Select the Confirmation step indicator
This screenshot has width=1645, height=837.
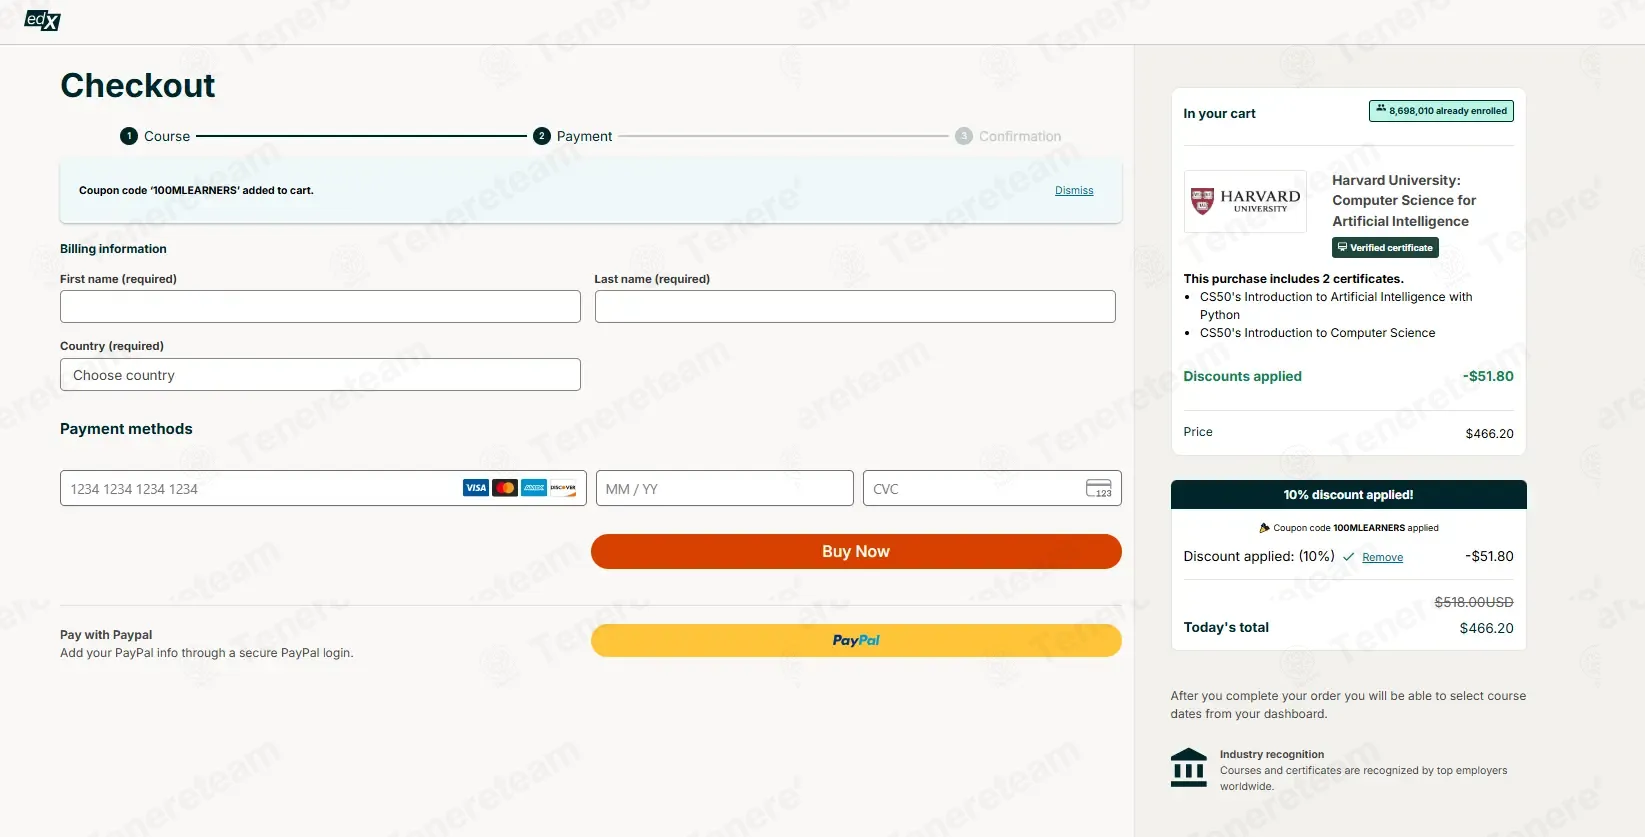[x=1008, y=136]
